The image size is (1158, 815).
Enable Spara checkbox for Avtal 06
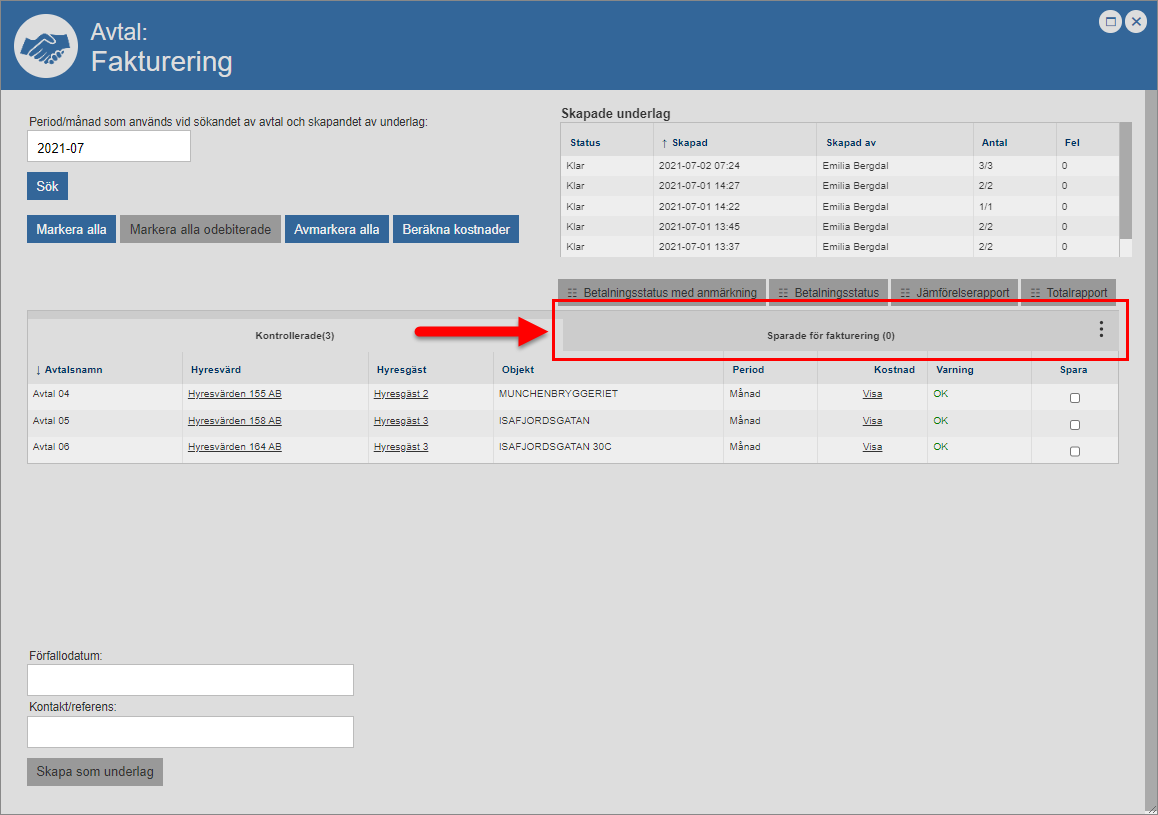tap(1075, 451)
